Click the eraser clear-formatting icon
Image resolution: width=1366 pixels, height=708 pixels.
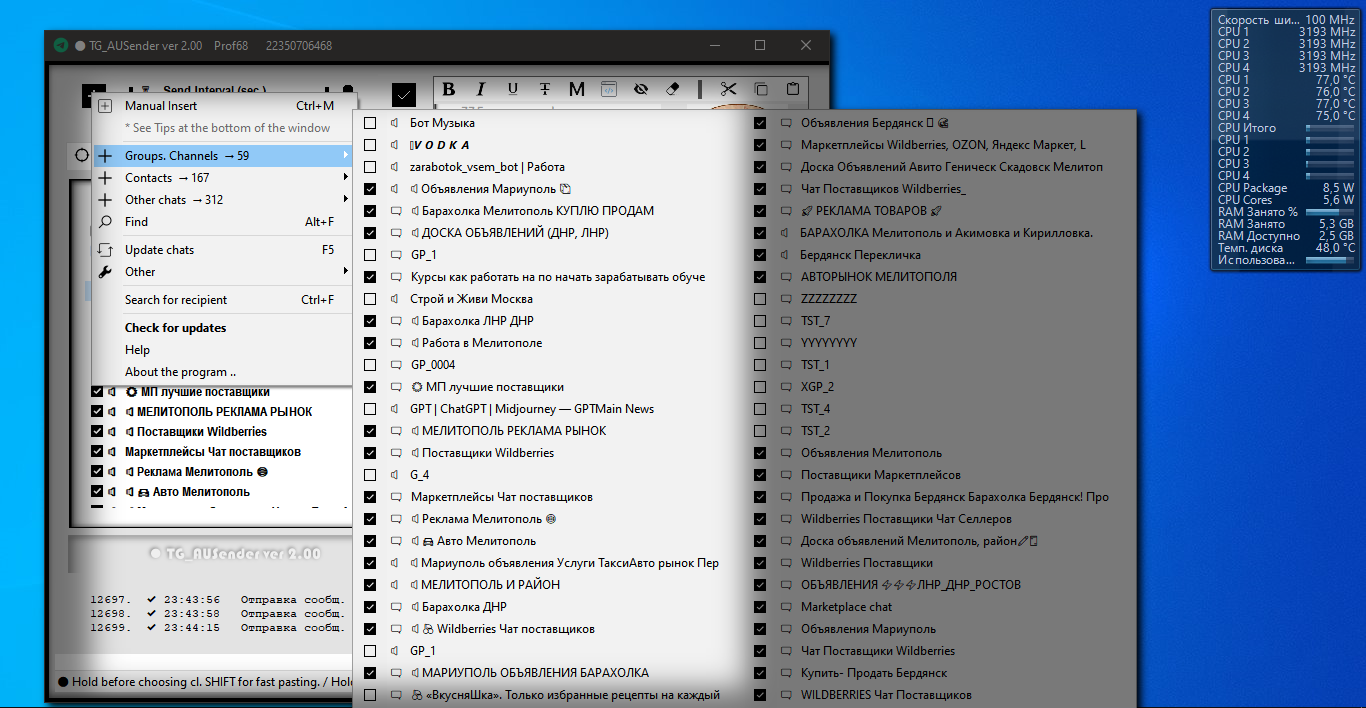point(672,89)
